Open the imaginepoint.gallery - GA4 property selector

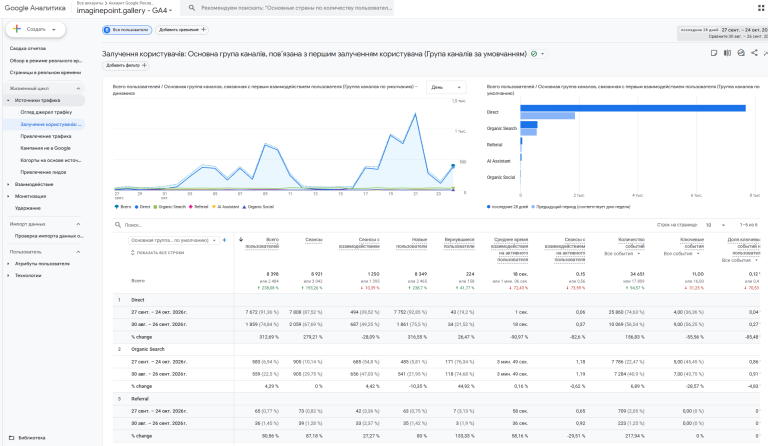click(124, 10)
